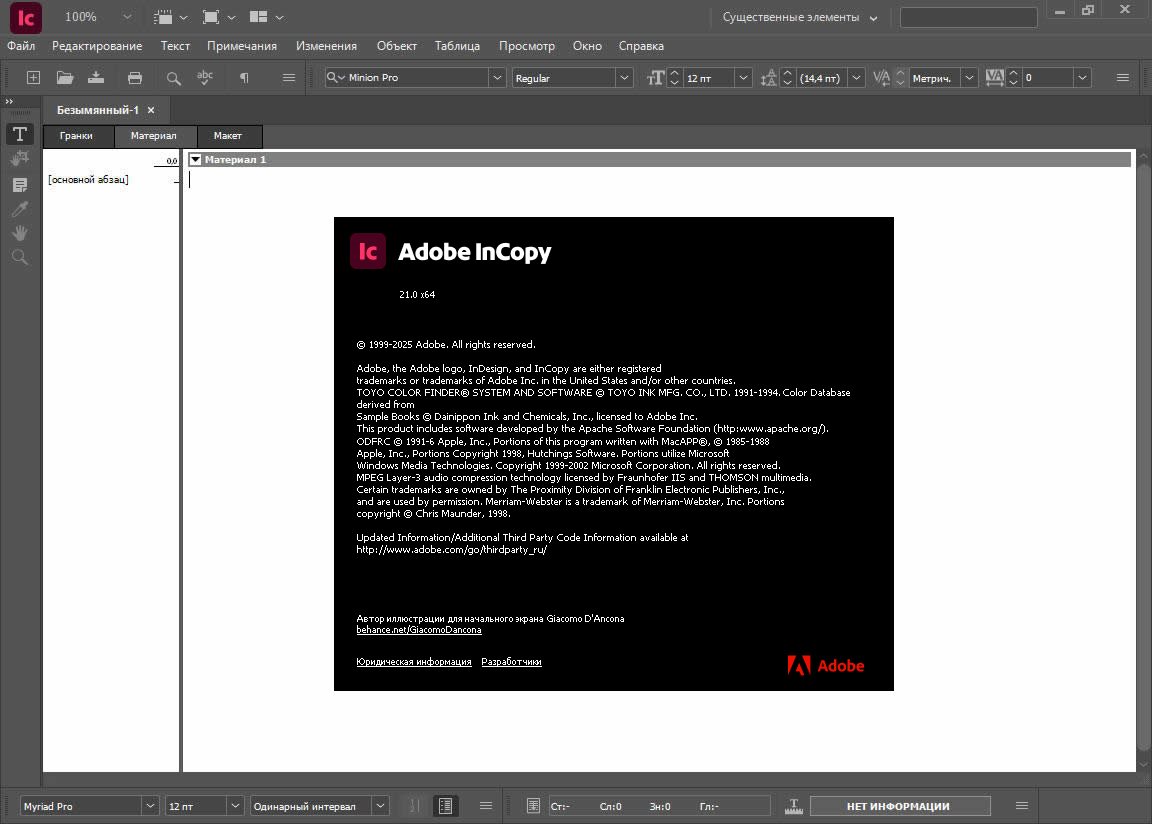Increase font size with the up stepper arrow

(674, 73)
